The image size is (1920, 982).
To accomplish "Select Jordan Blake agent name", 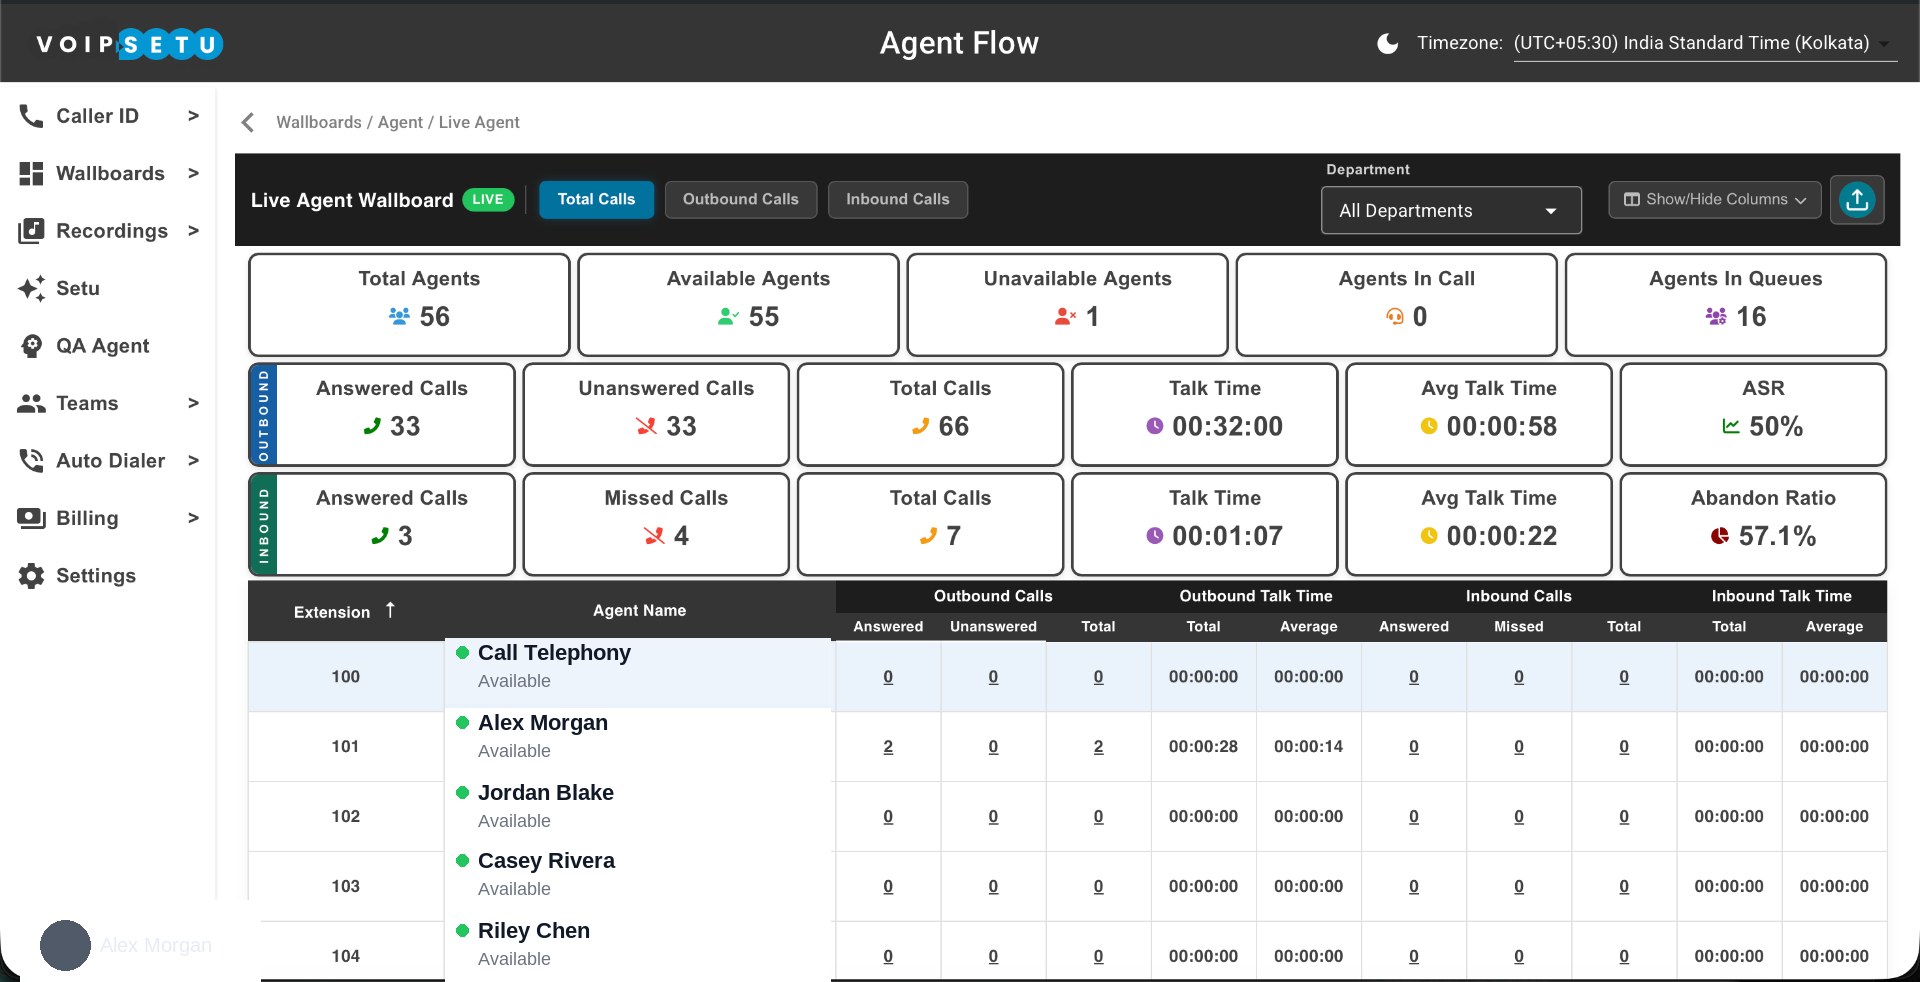I will click(546, 793).
